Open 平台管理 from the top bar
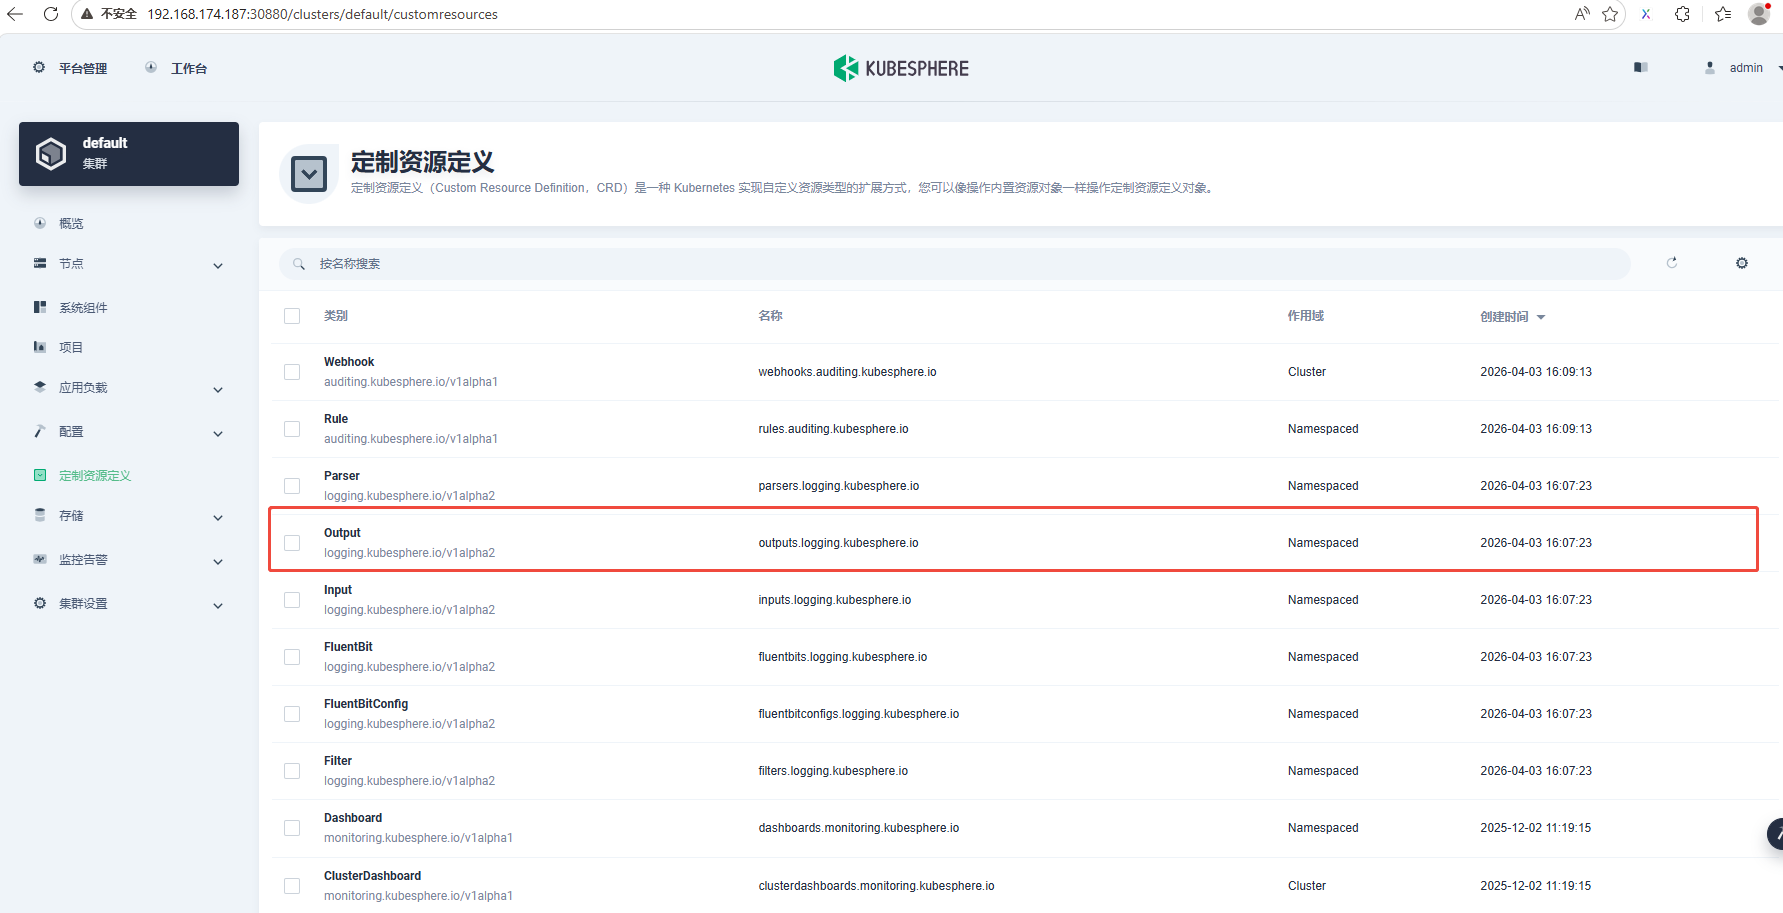Image resolution: width=1783 pixels, height=913 pixels. coord(83,69)
